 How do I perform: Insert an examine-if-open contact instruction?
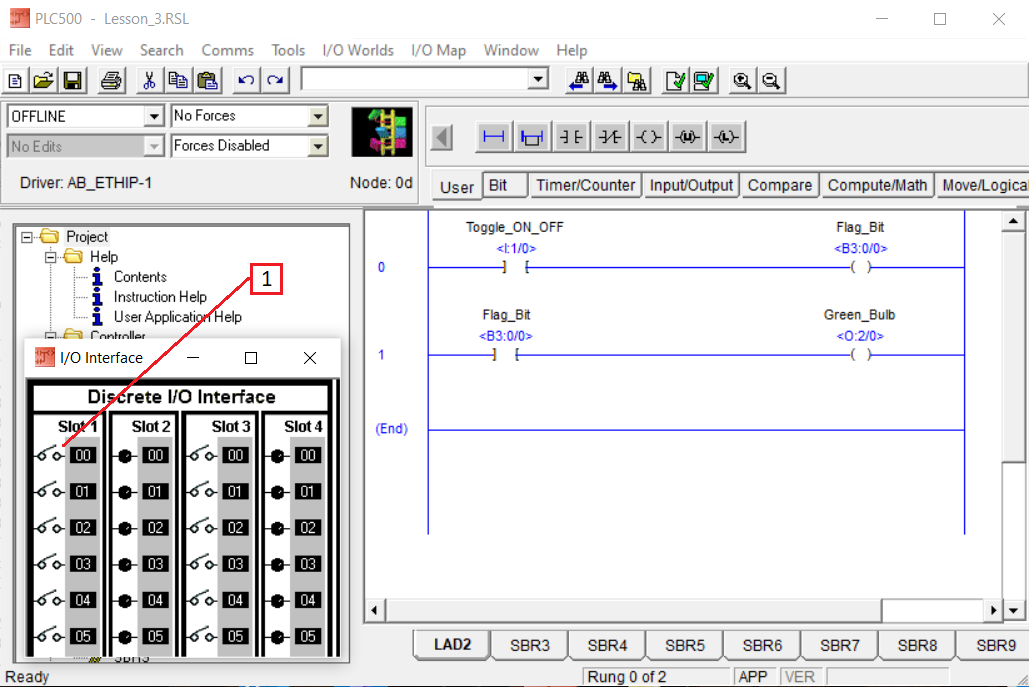click(610, 137)
